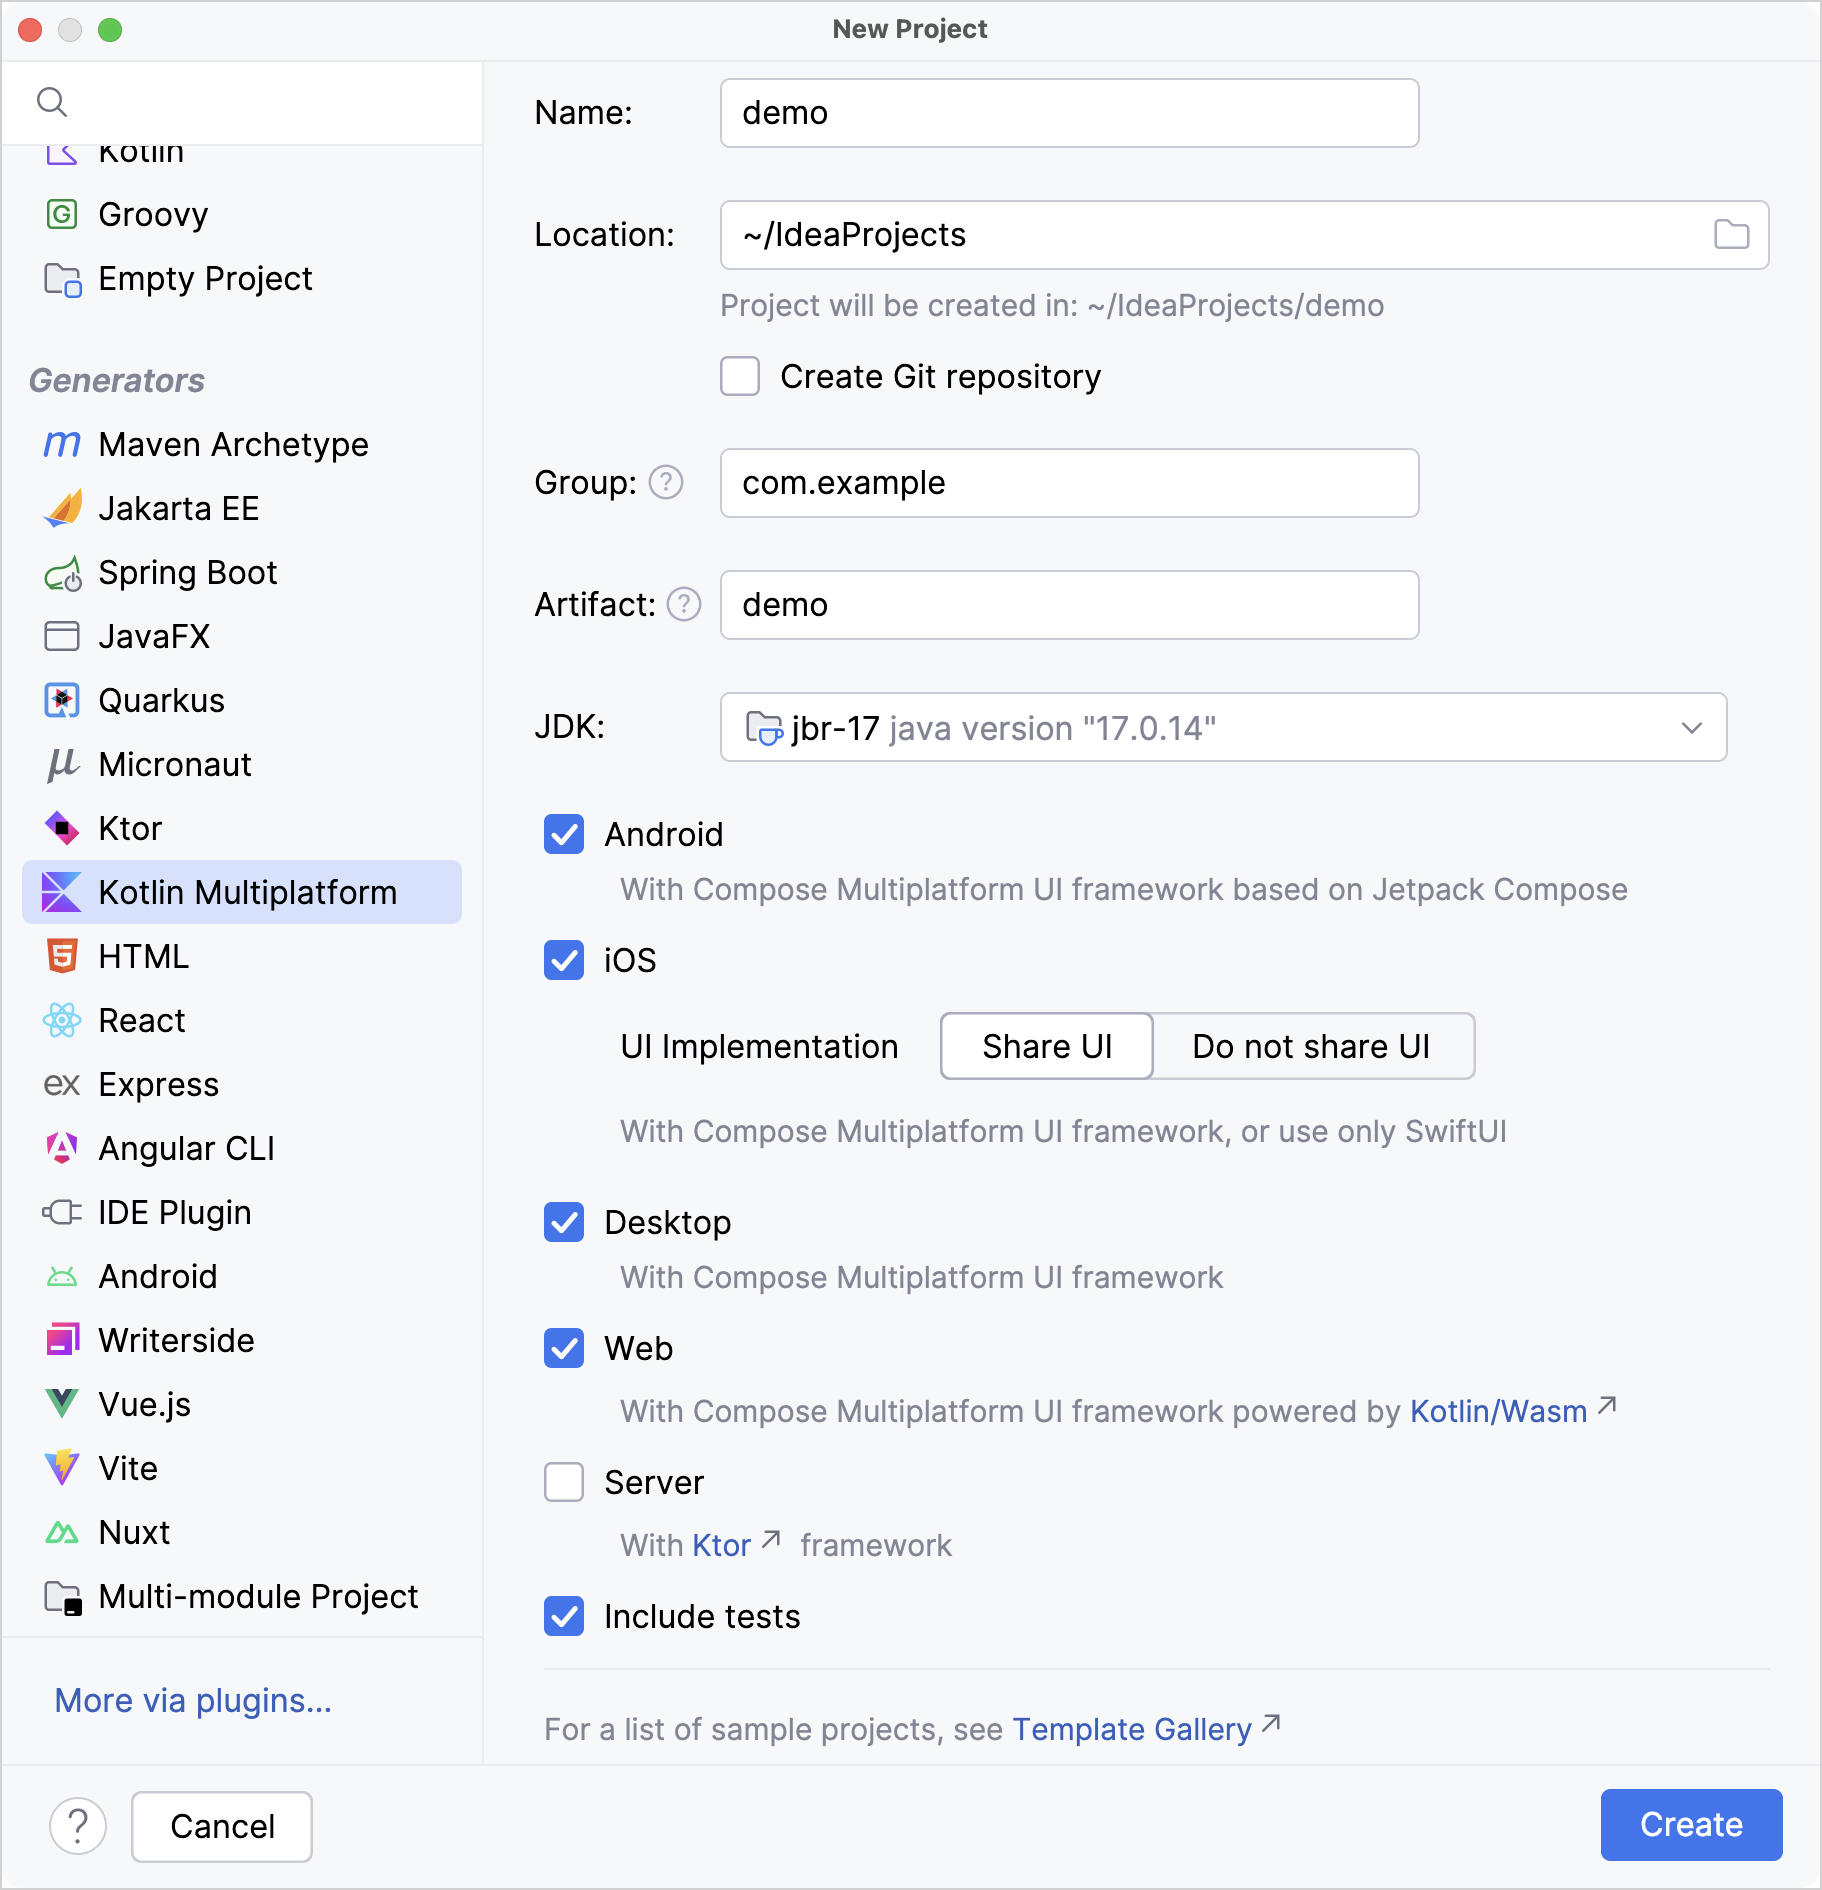
Task: Select the Maven Archetype generator
Action: pos(232,444)
